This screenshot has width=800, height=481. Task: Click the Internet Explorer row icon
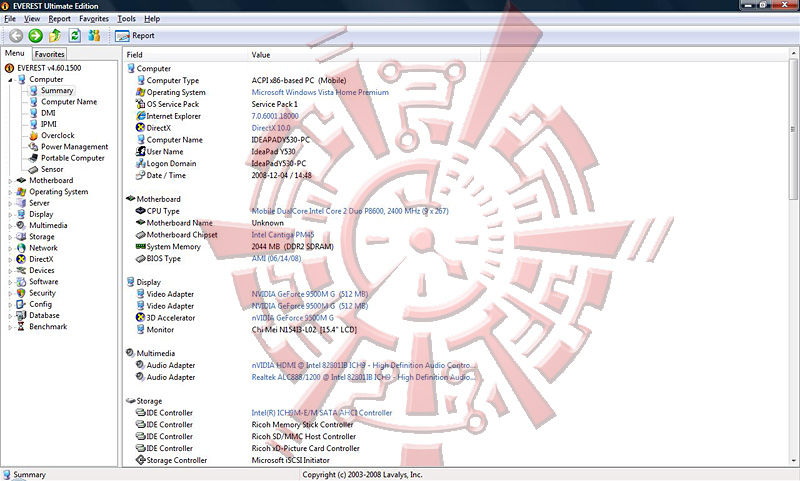[x=140, y=116]
